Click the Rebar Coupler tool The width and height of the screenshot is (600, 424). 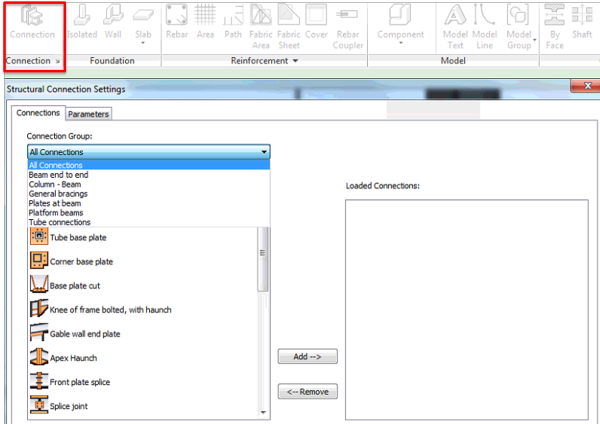347,21
